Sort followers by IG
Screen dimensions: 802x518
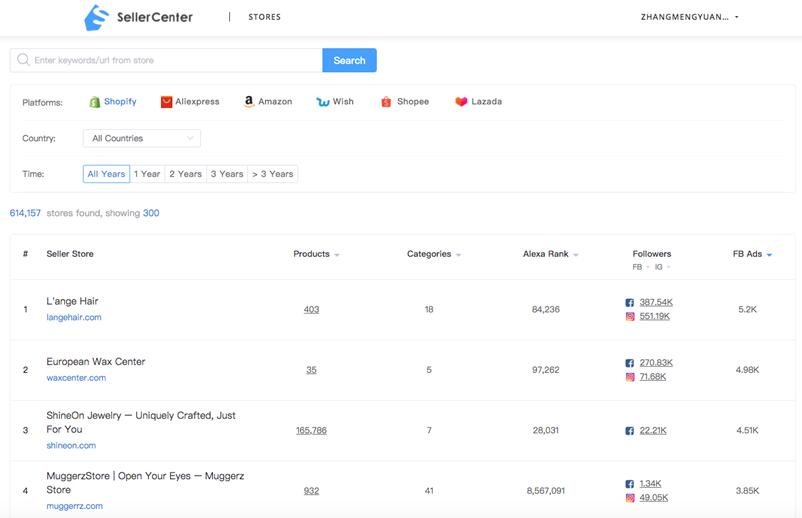[662, 267]
